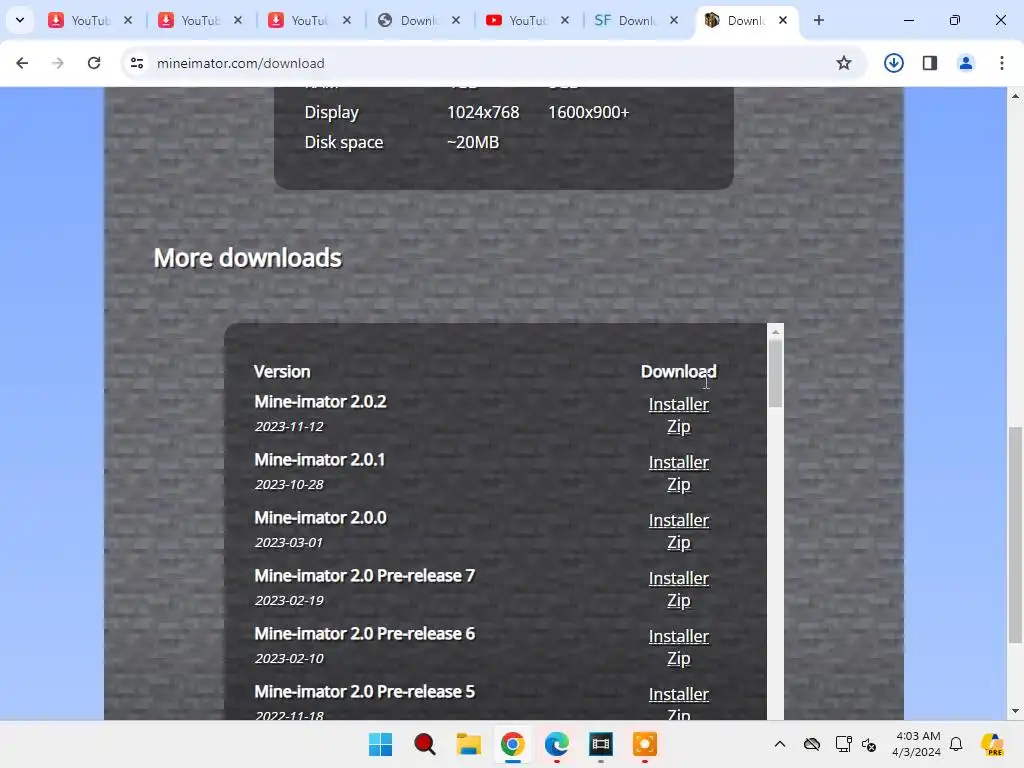Download Mine-imator 2.0.2 Zip
Image resolution: width=1024 pixels, height=768 pixels.
tap(679, 426)
